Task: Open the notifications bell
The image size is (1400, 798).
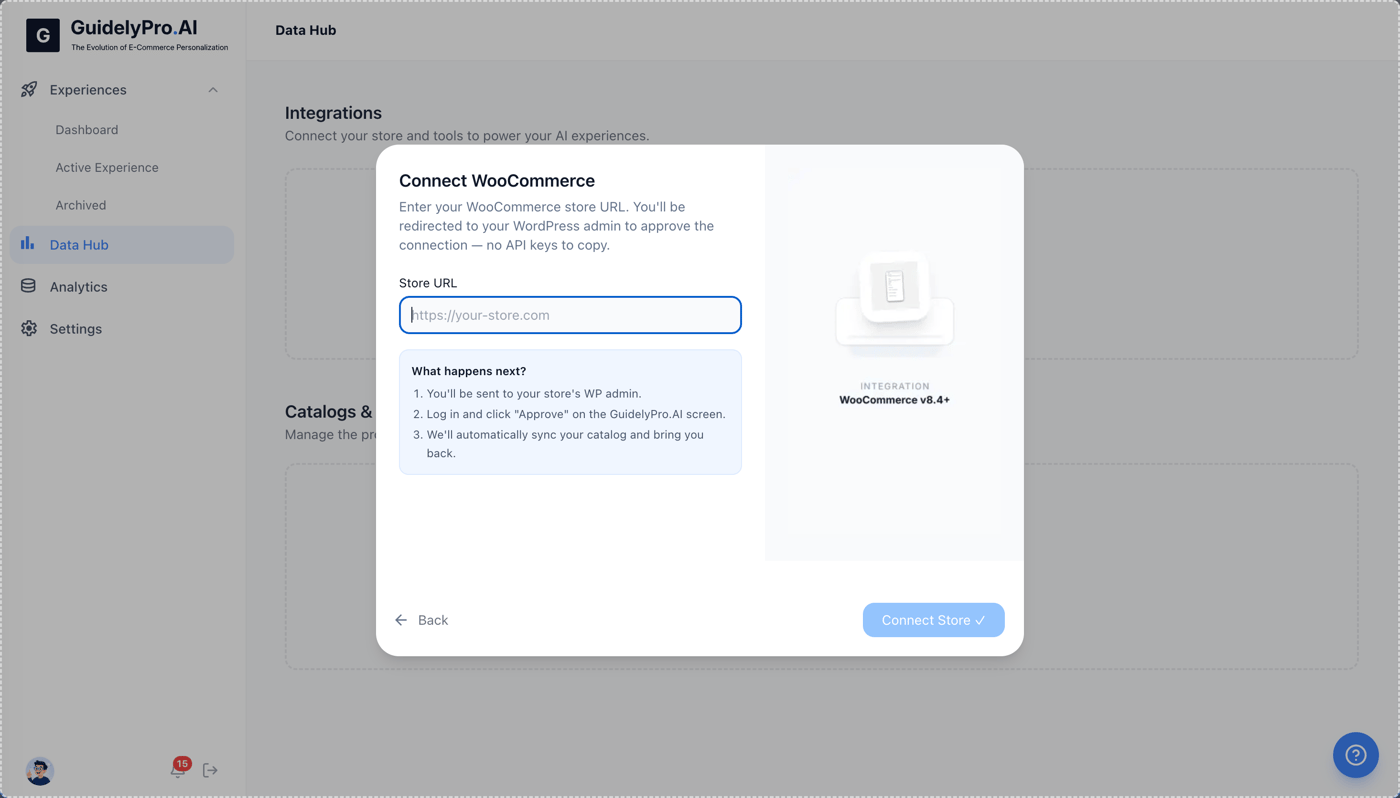Action: pyautogui.click(x=178, y=769)
